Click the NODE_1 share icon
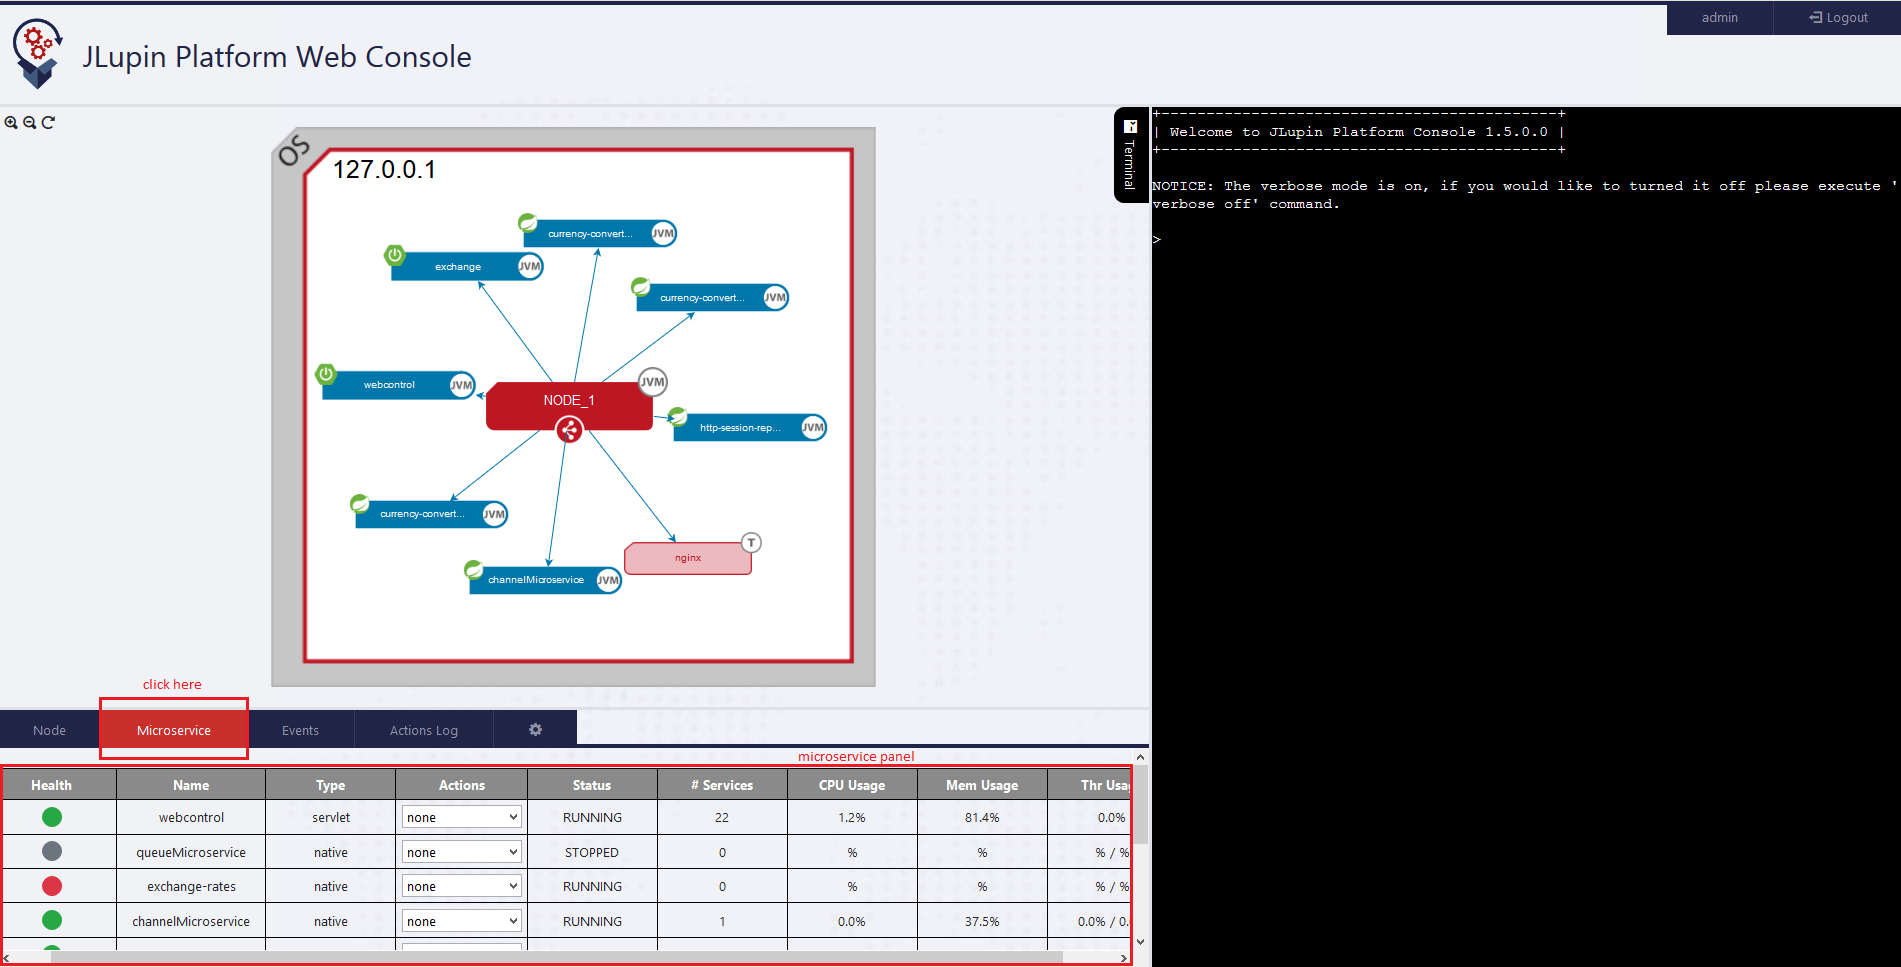The width and height of the screenshot is (1901, 967). tap(569, 430)
